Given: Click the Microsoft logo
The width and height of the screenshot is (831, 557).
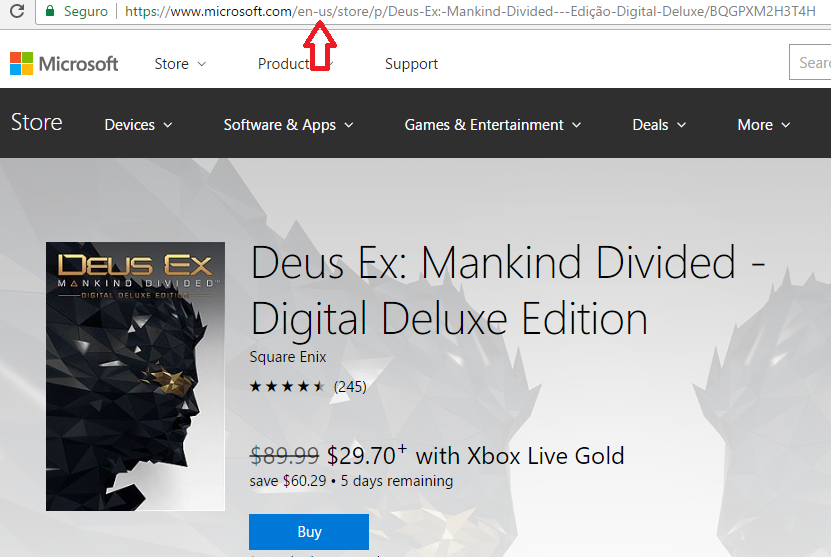Looking at the screenshot, I should [64, 64].
